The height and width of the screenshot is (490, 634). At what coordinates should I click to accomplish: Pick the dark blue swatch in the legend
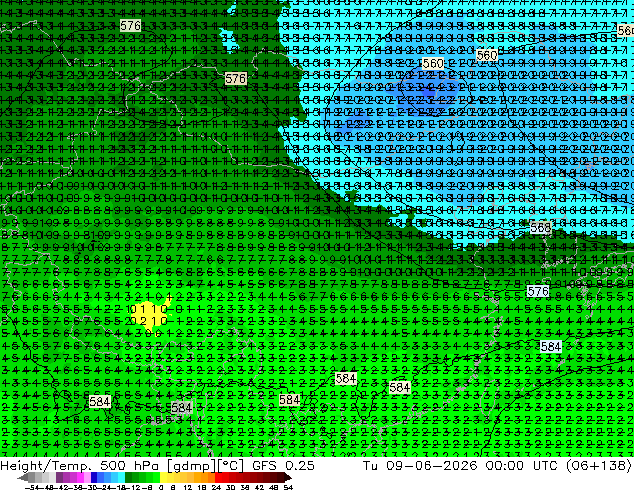94,478
